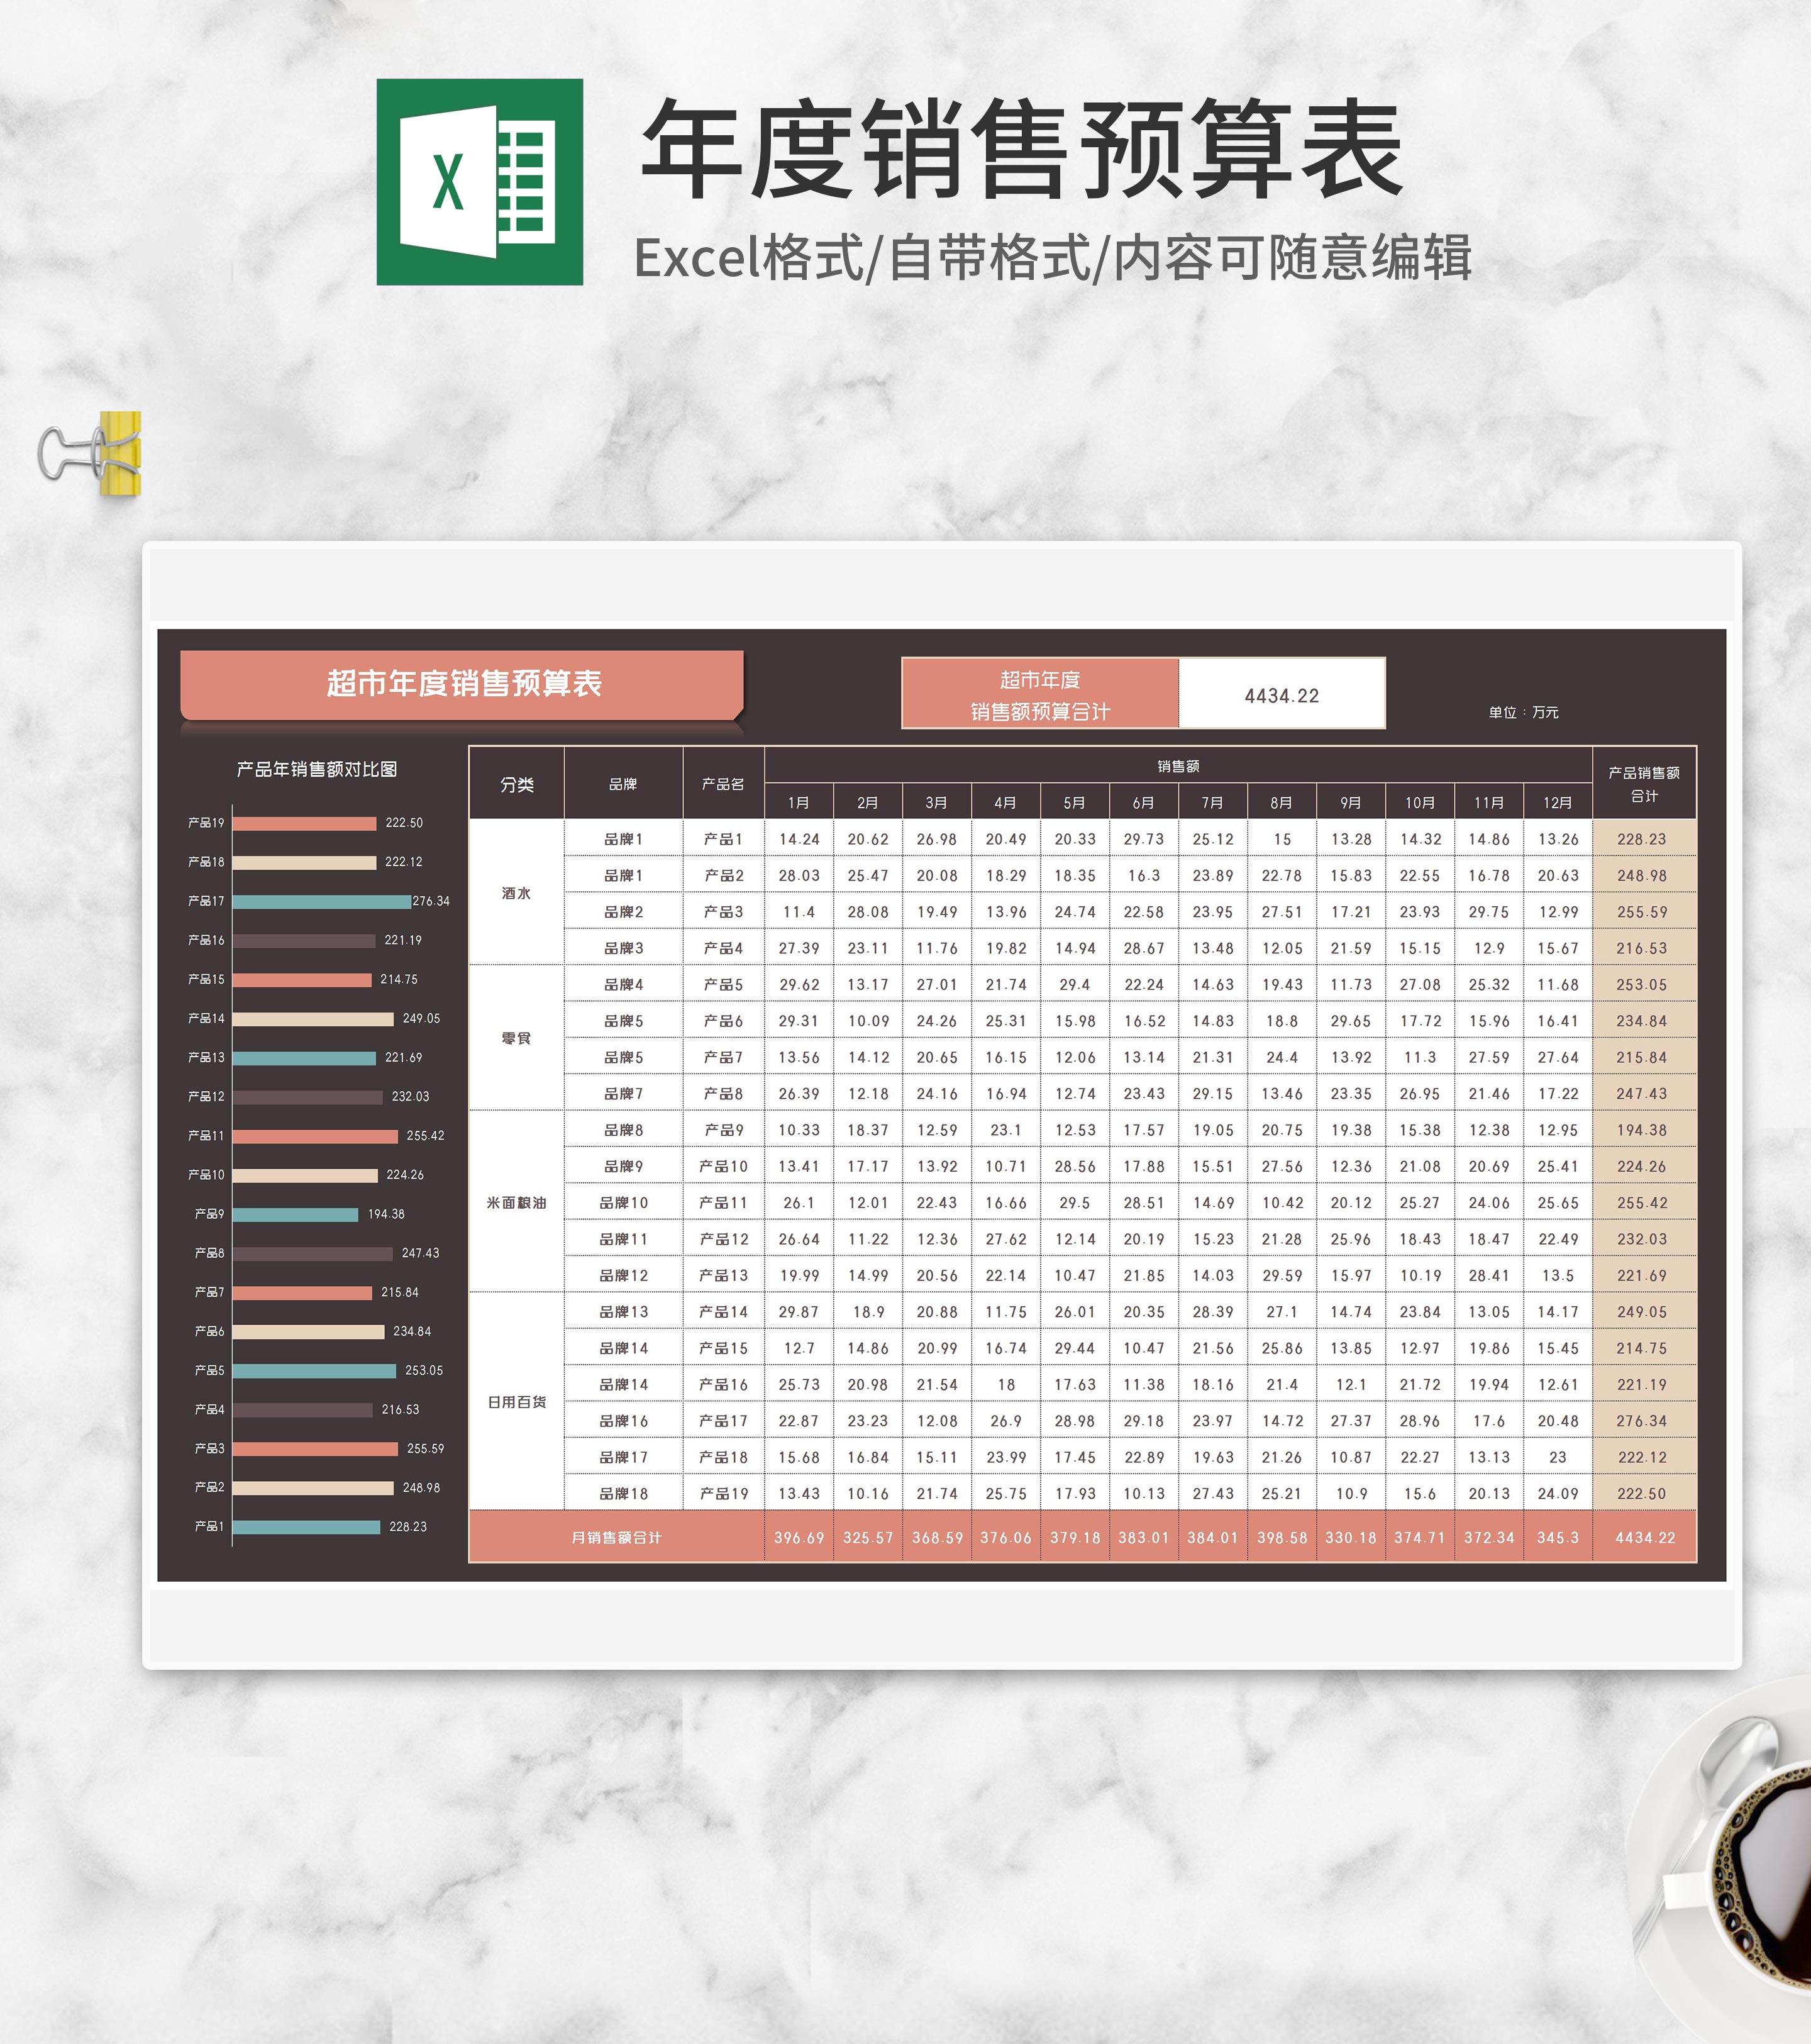Click the 12月 month header
This screenshot has width=1811, height=2044.
coord(1557,802)
